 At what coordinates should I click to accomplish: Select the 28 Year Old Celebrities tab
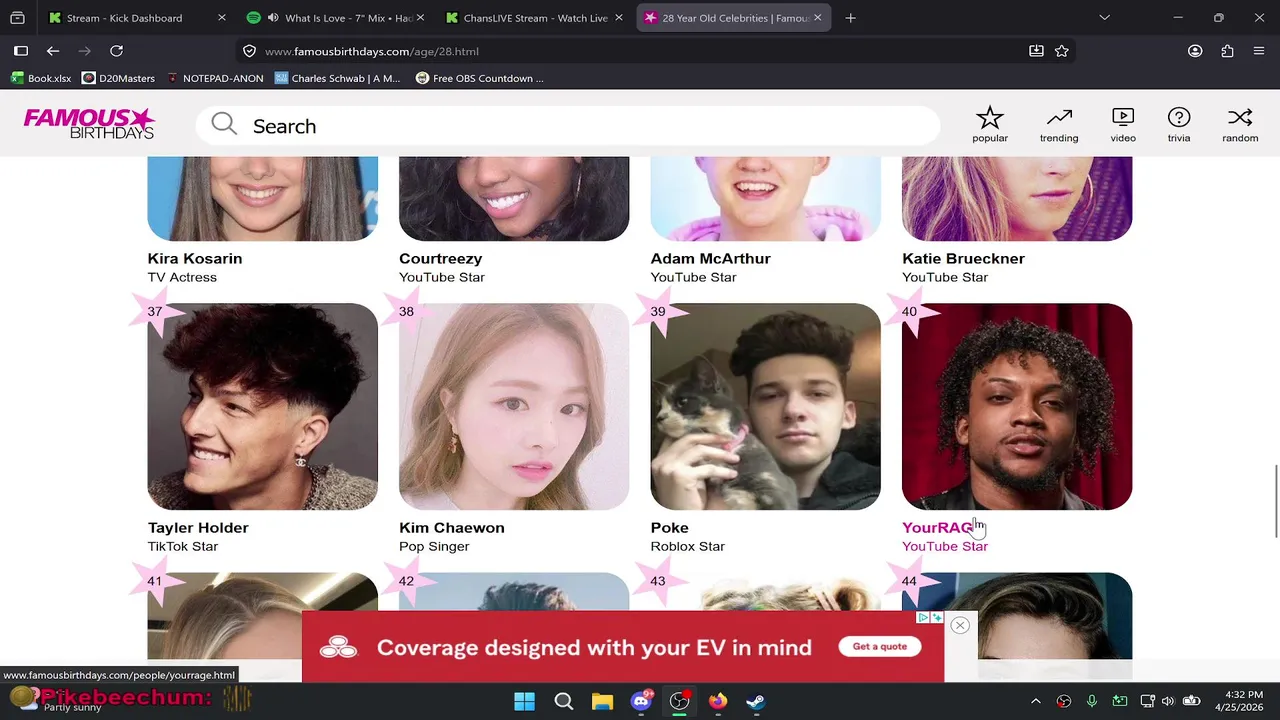click(x=735, y=18)
